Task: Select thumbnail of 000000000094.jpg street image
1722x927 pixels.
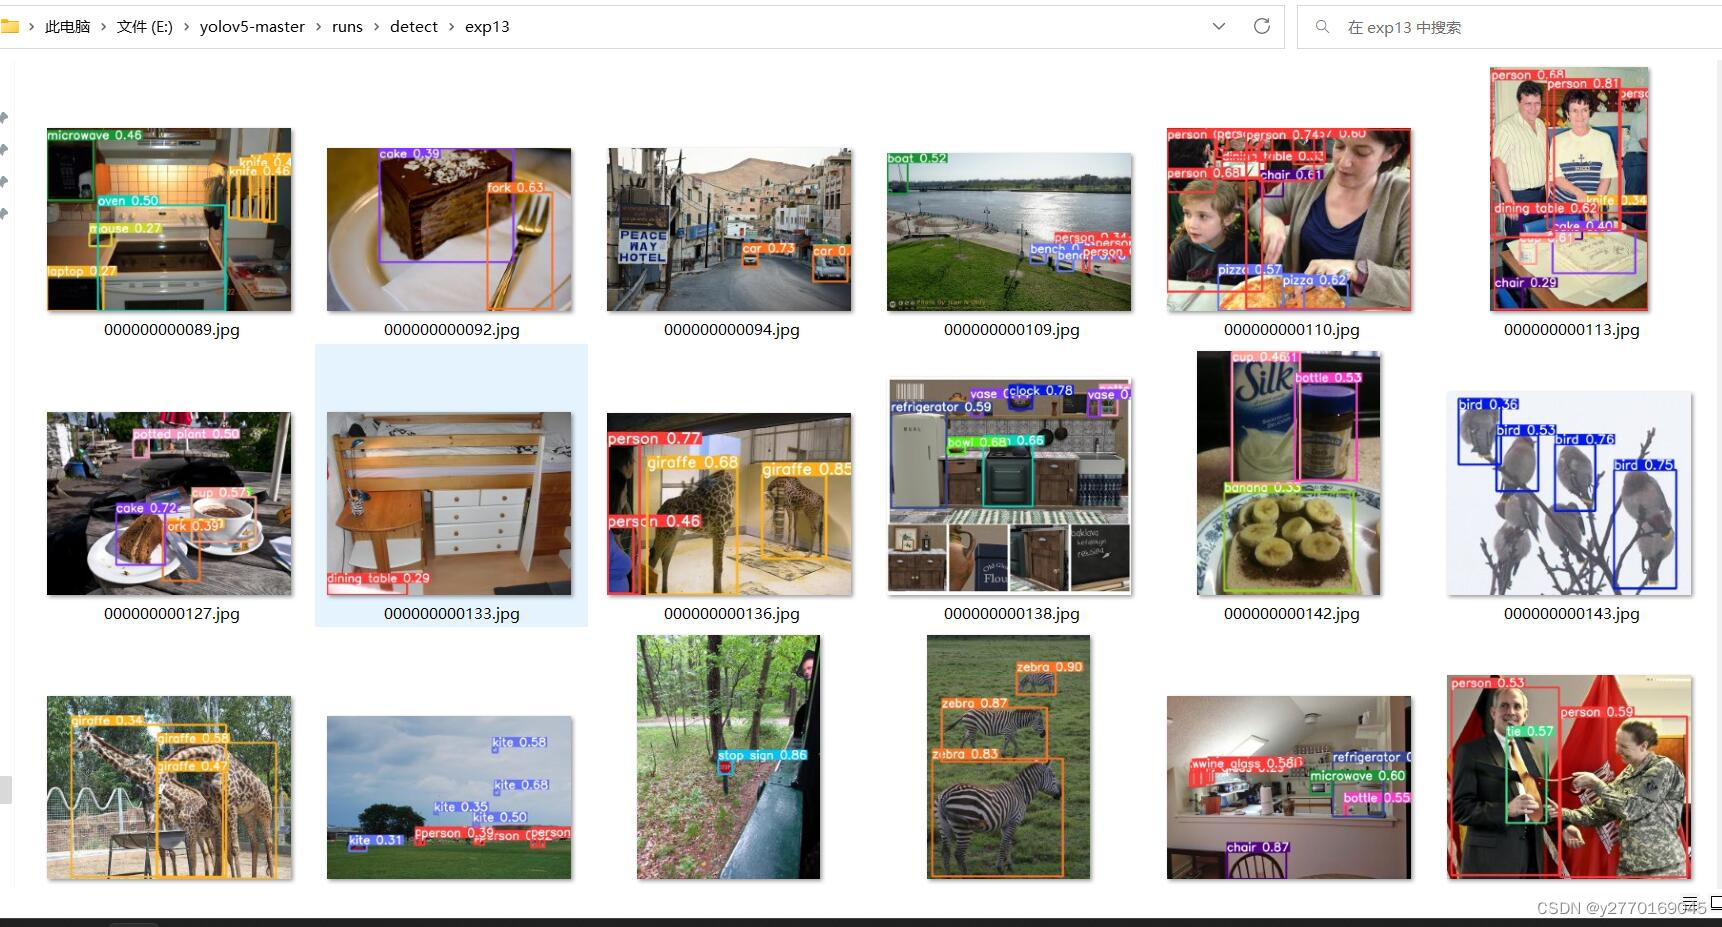Action: click(729, 229)
